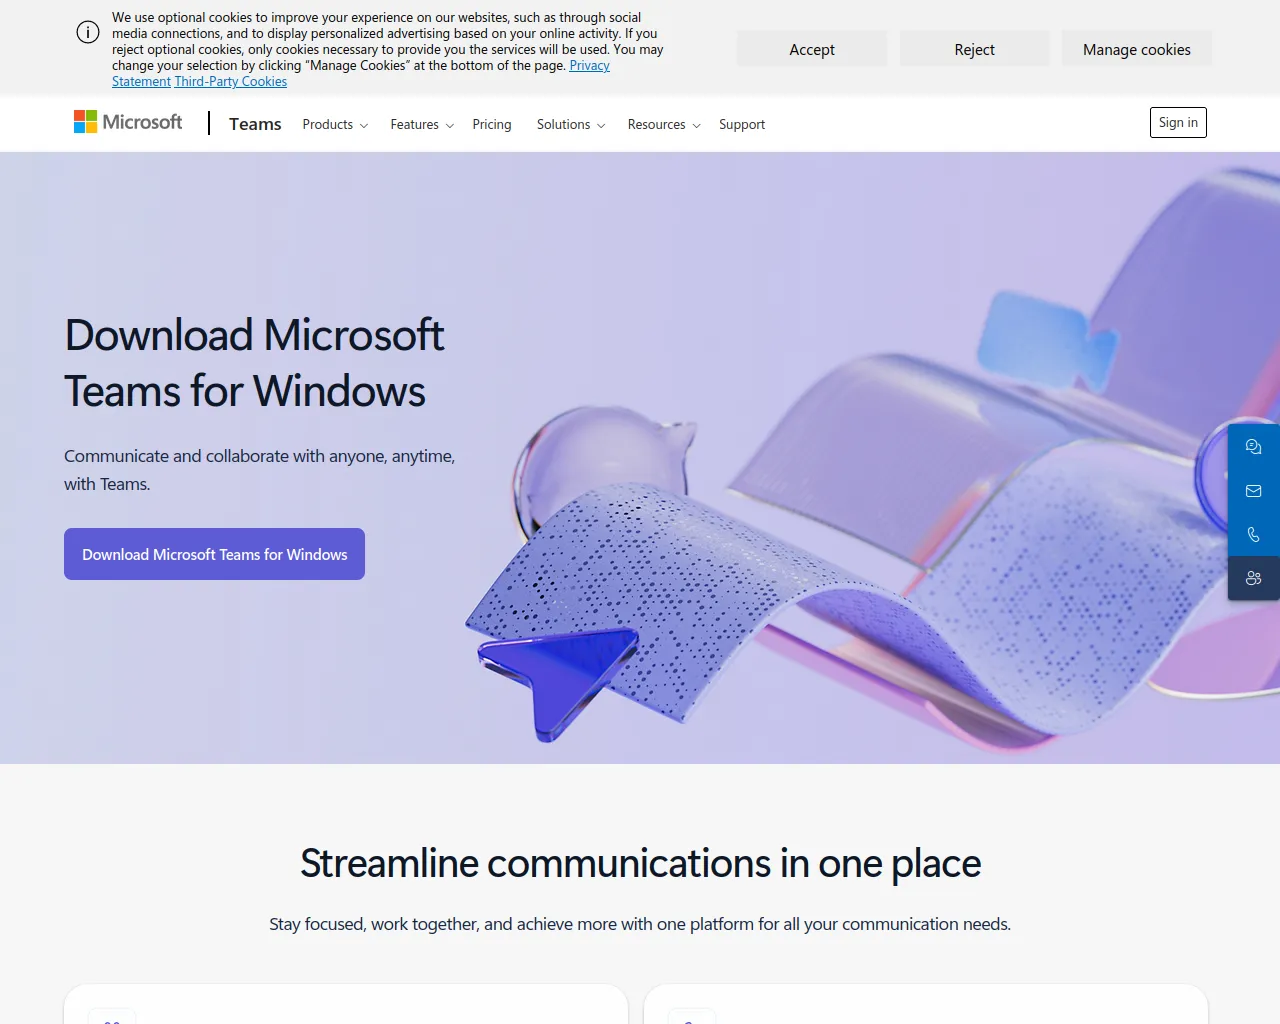Viewport: 1280px width, 1024px height.
Task: Expand the Products dropdown menu
Action: (335, 124)
